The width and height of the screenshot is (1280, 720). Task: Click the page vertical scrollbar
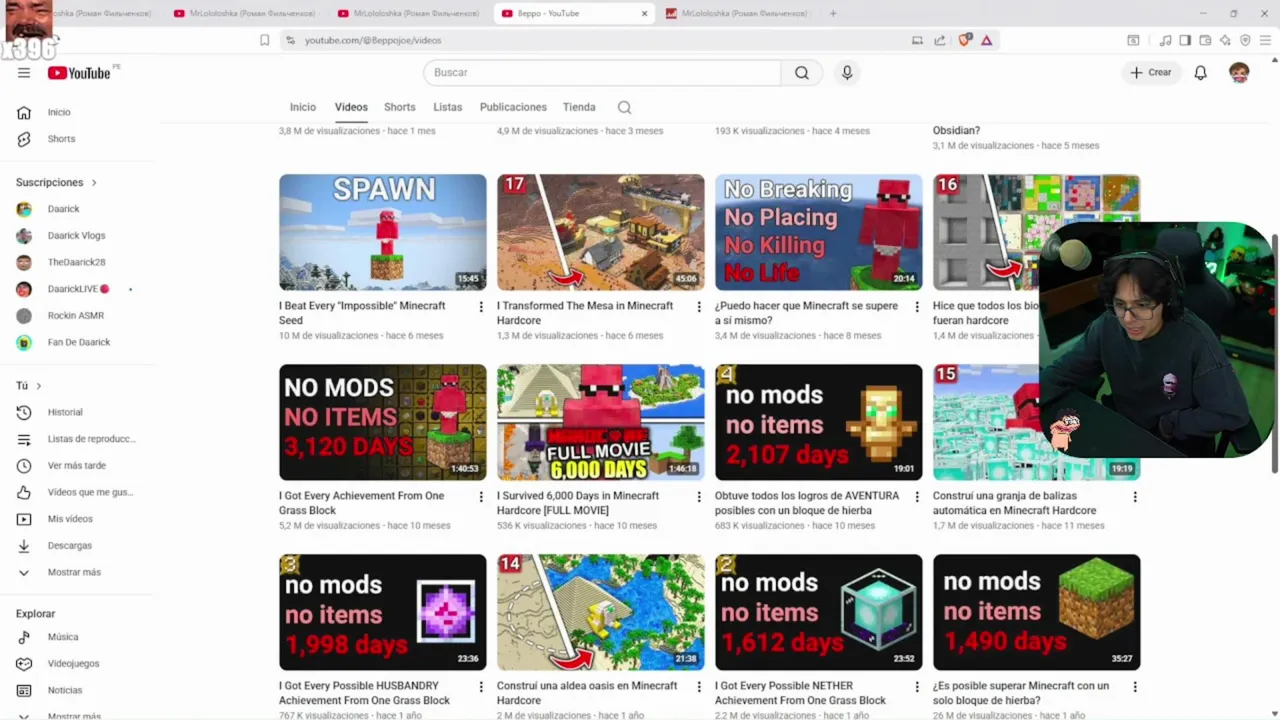coord(1275,355)
